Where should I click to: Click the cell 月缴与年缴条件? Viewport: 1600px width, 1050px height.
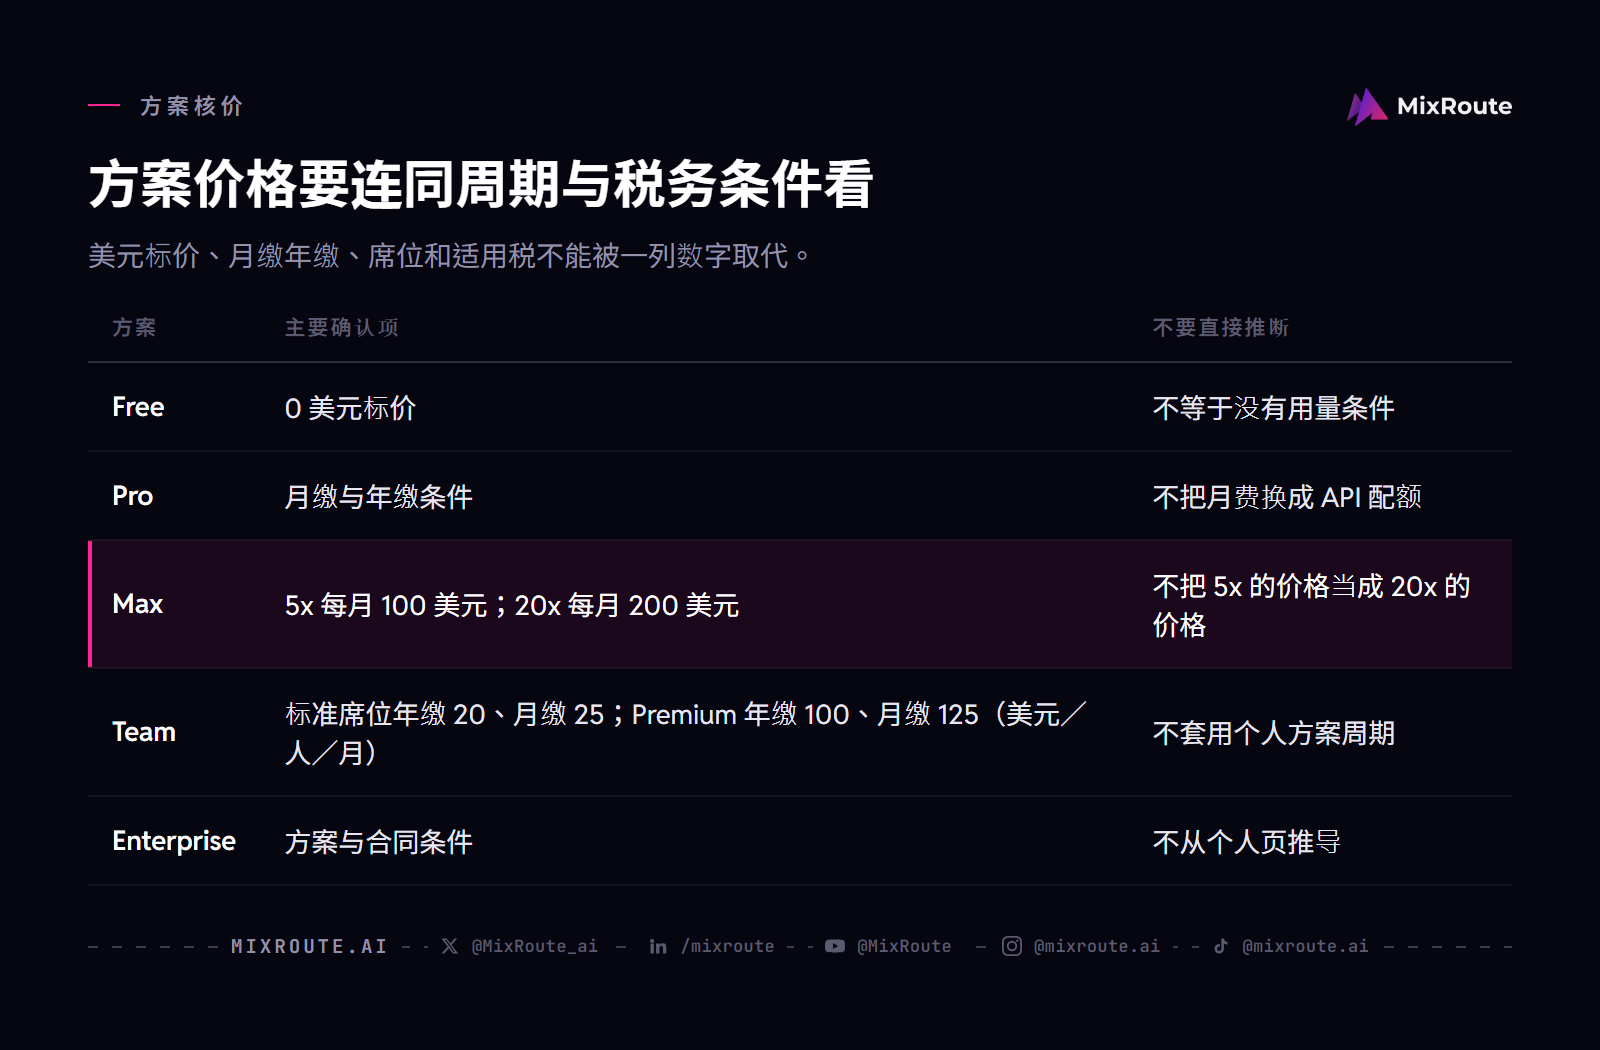coord(378,497)
